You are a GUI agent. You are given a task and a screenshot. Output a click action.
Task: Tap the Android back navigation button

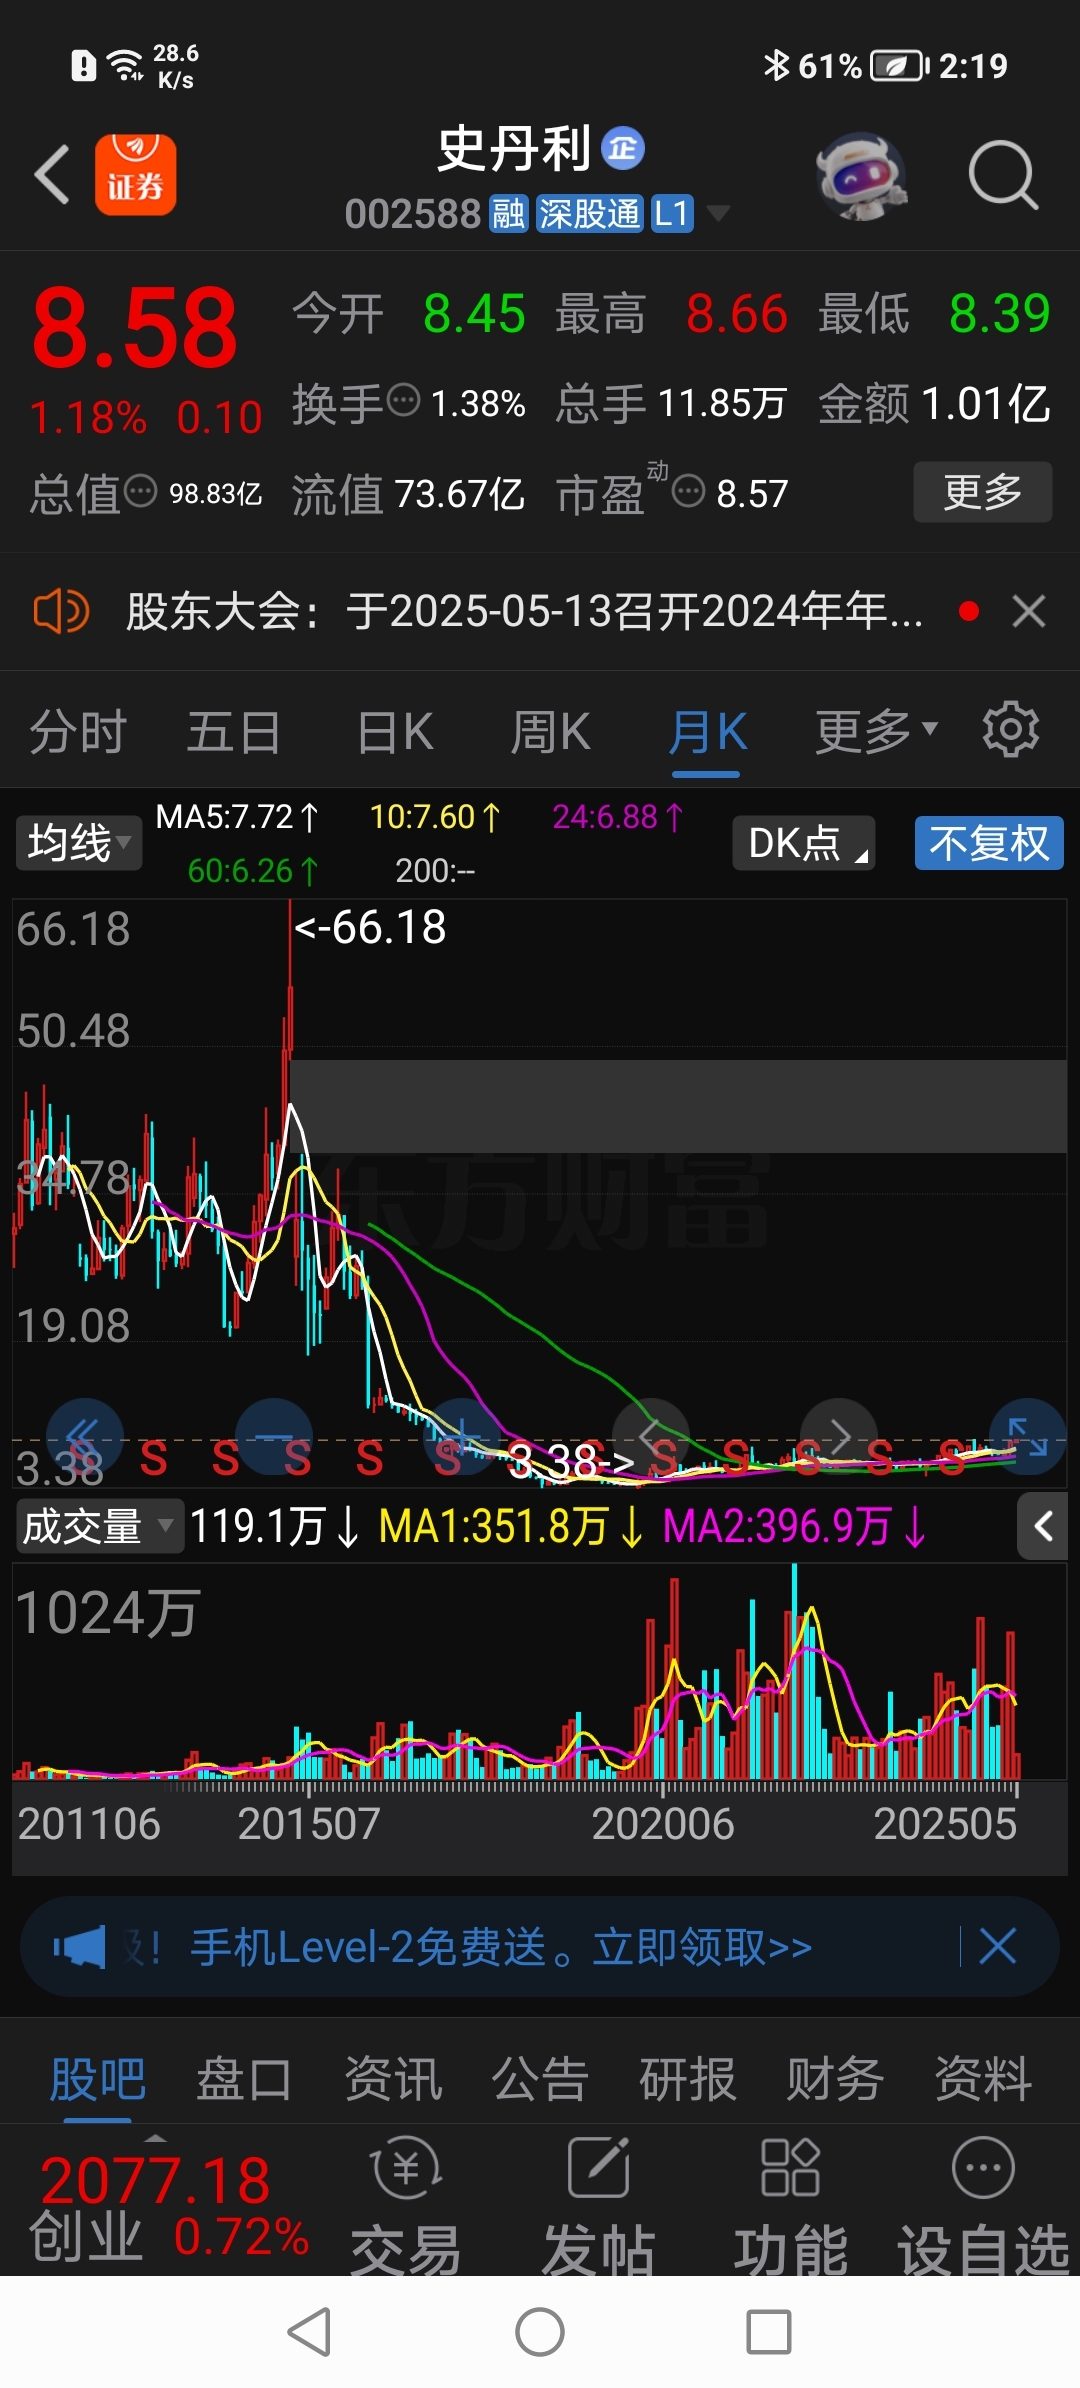[x=309, y=2332]
